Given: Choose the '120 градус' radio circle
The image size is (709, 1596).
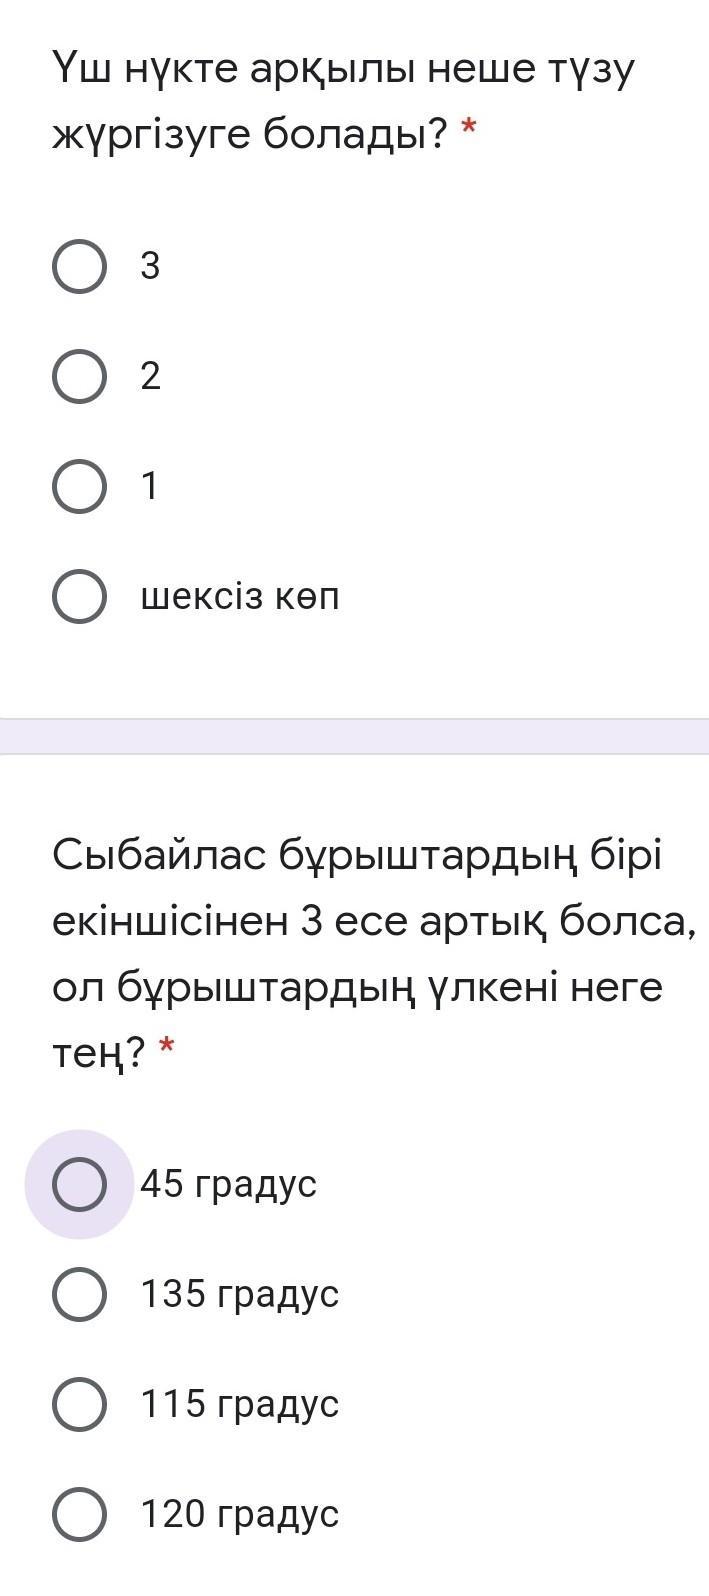Looking at the screenshot, I should (79, 1514).
